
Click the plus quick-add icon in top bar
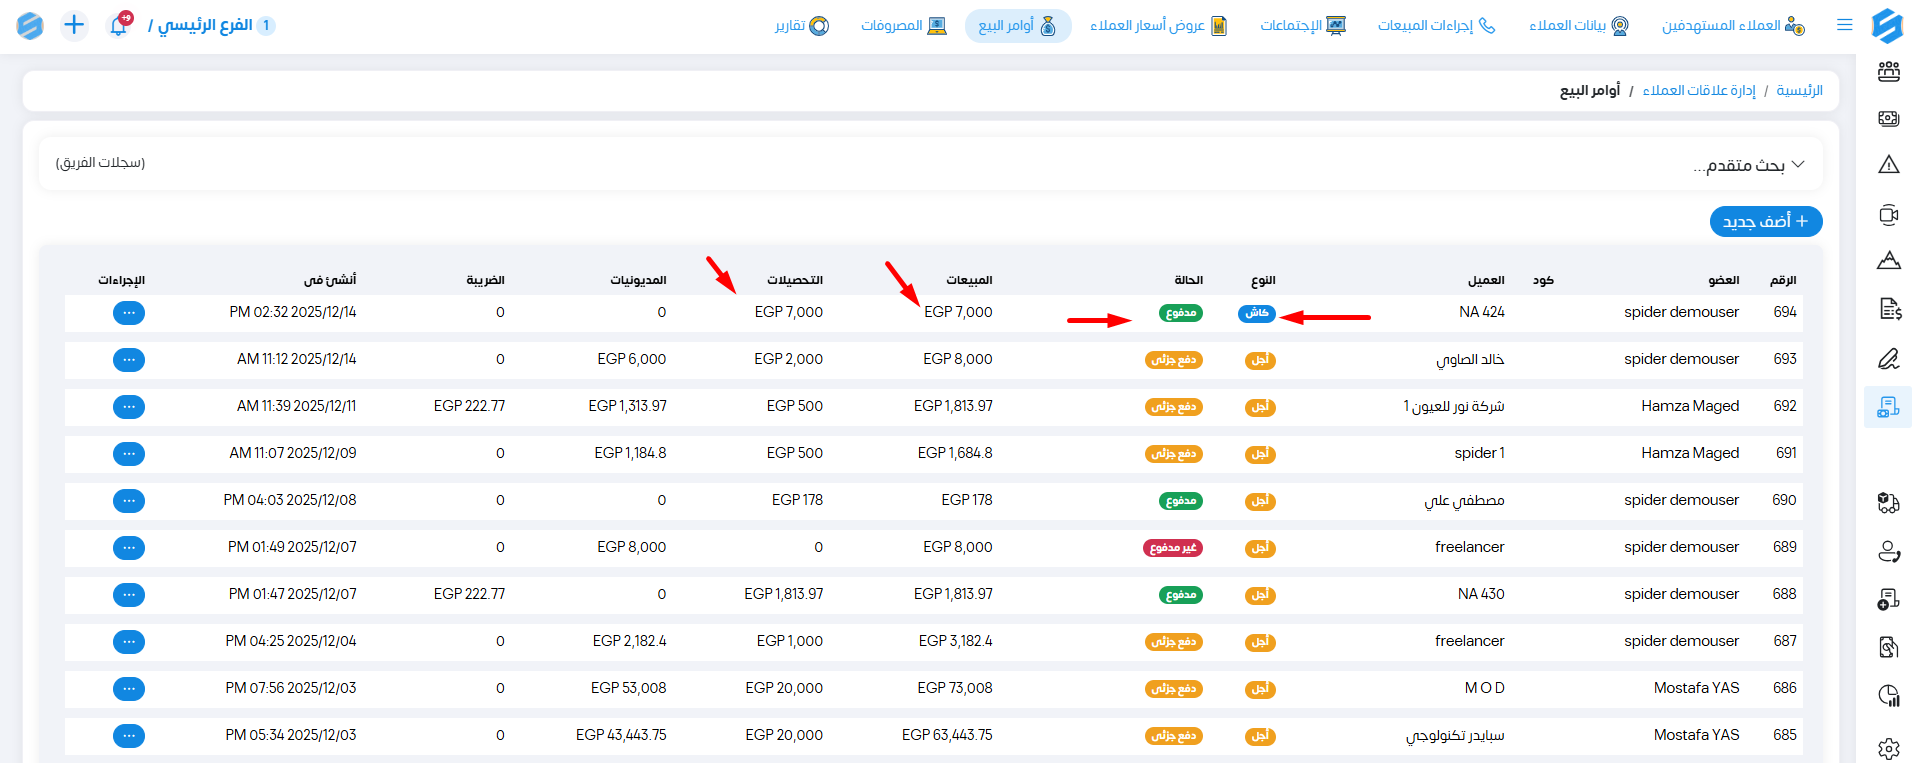coord(74,25)
